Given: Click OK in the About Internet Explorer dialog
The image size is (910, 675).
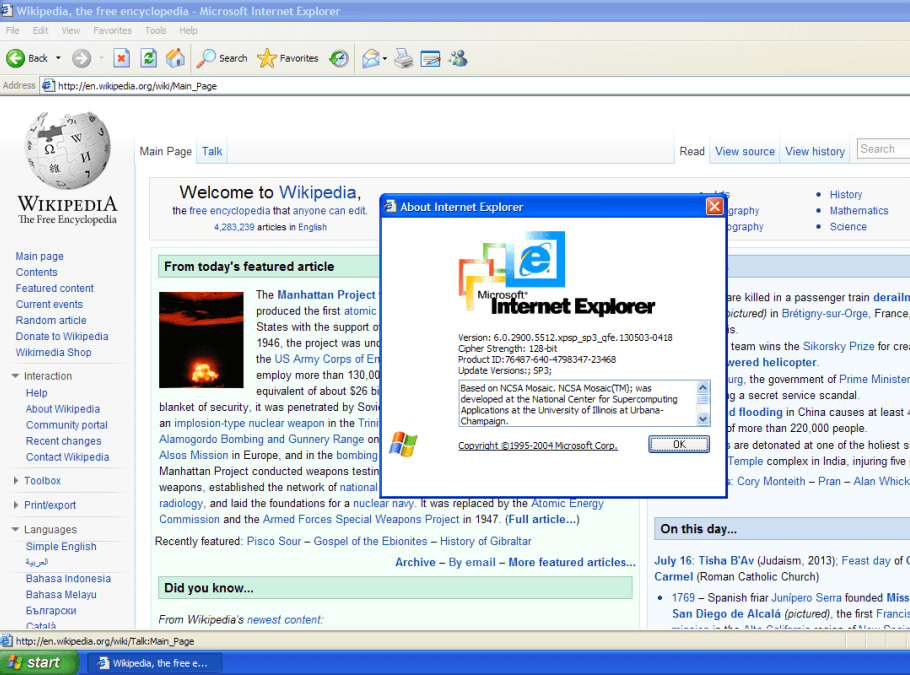Looking at the screenshot, I should click(678, 444).
